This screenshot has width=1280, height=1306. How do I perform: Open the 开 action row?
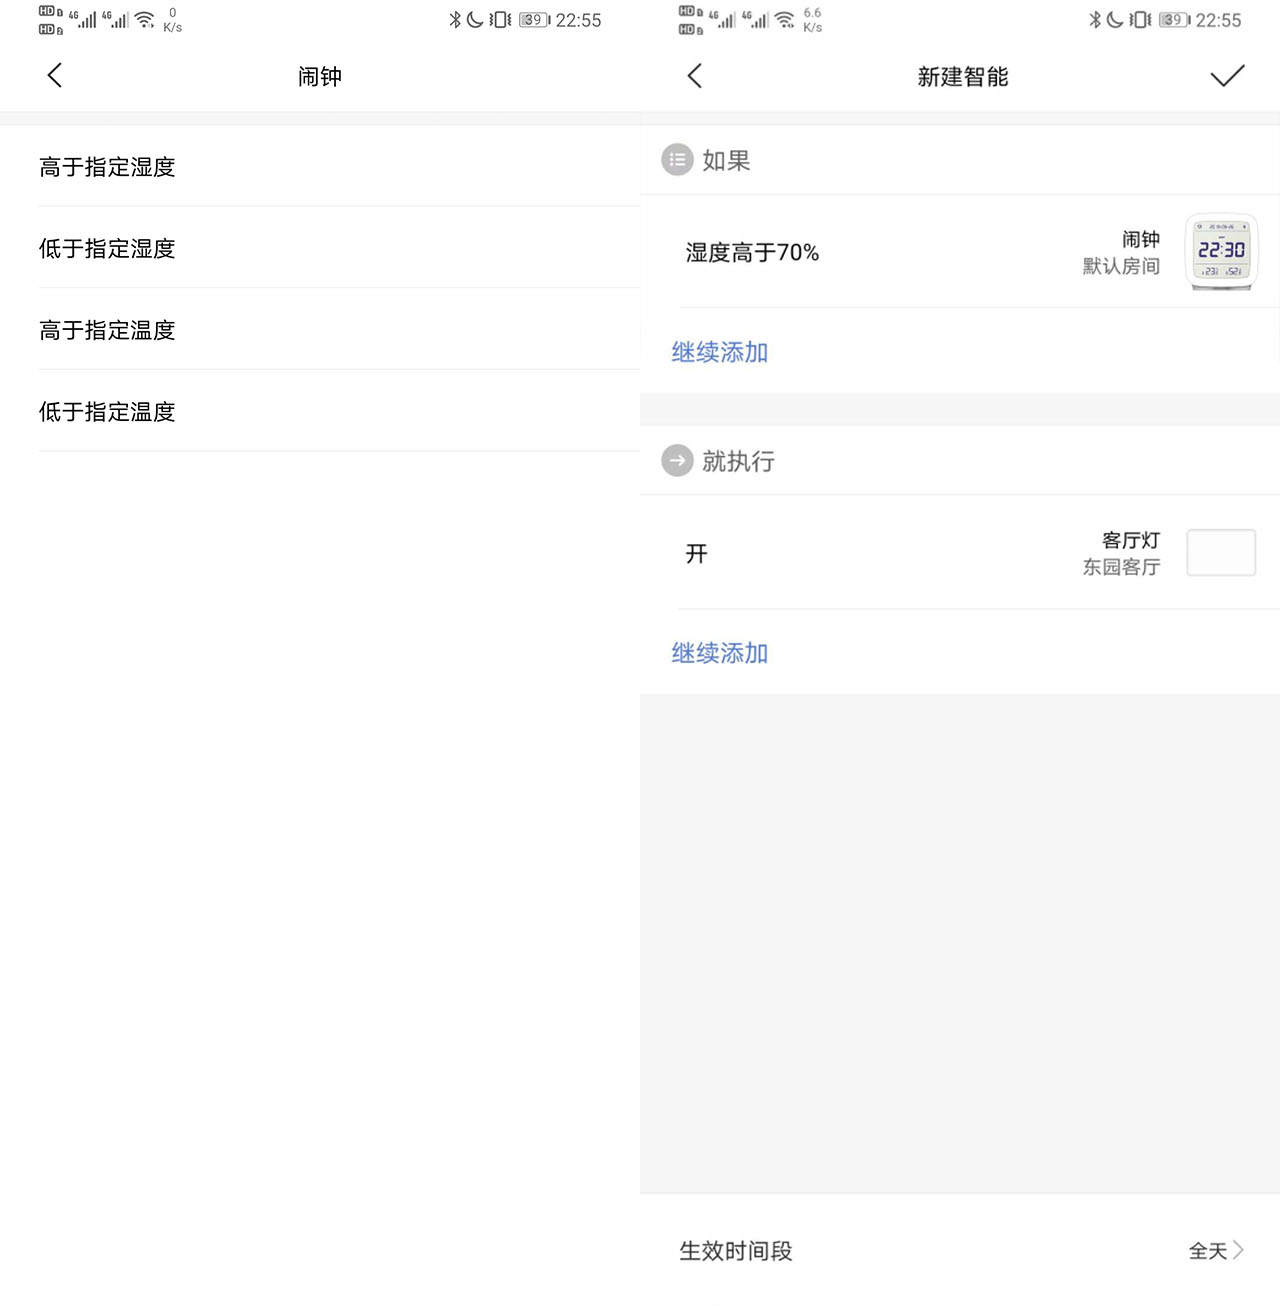click(x=960, y=553)
